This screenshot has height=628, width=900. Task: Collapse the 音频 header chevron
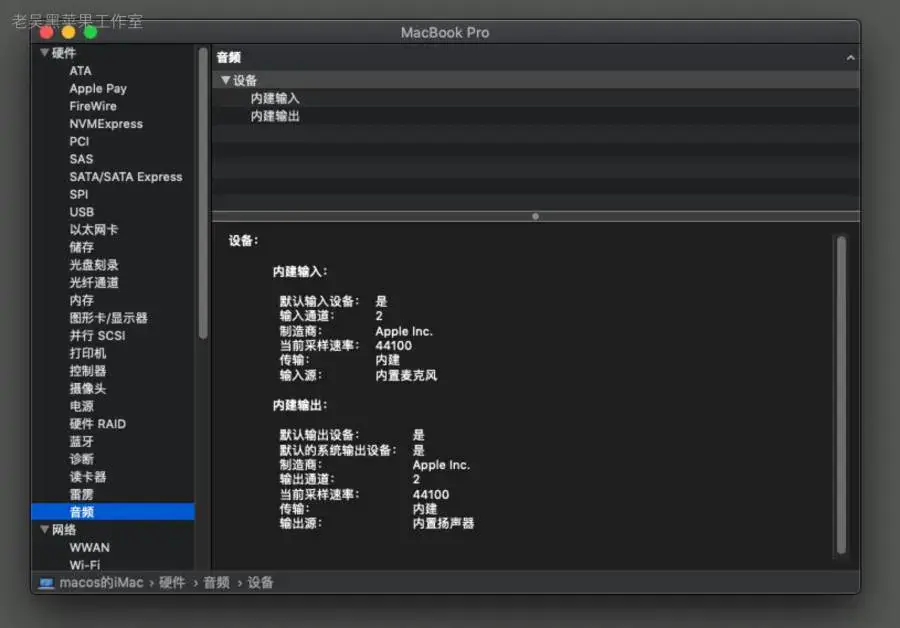pos(850,57)
